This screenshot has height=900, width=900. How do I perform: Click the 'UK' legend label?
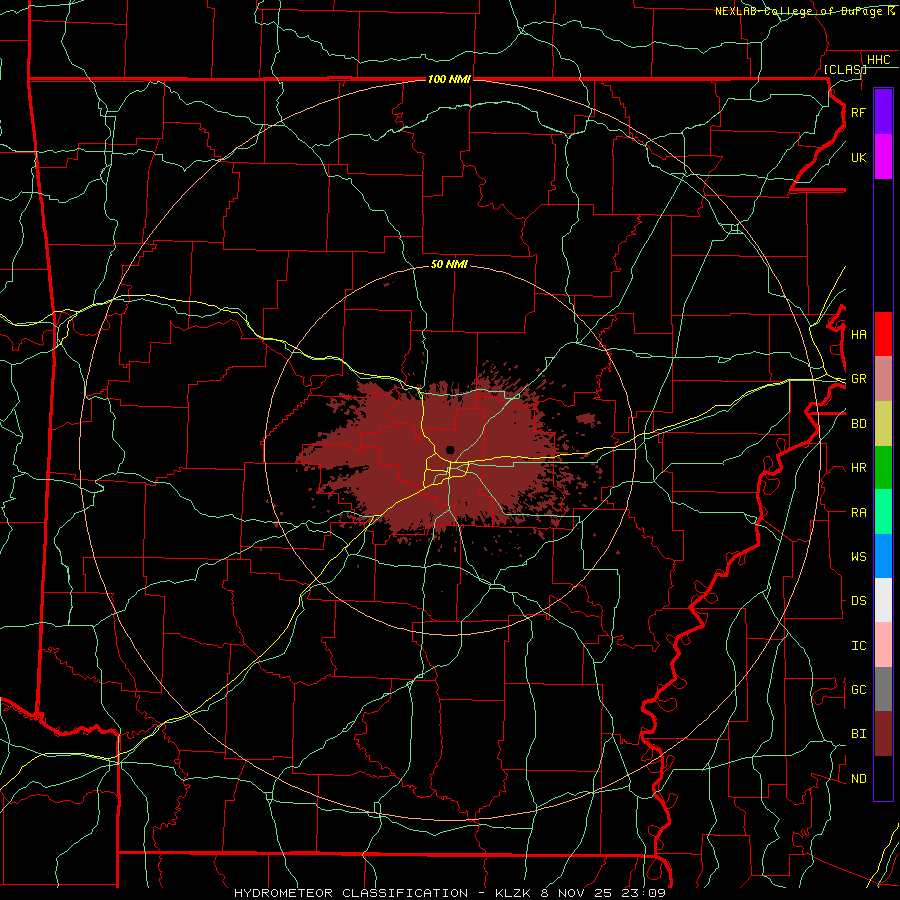tap(859, 157)
